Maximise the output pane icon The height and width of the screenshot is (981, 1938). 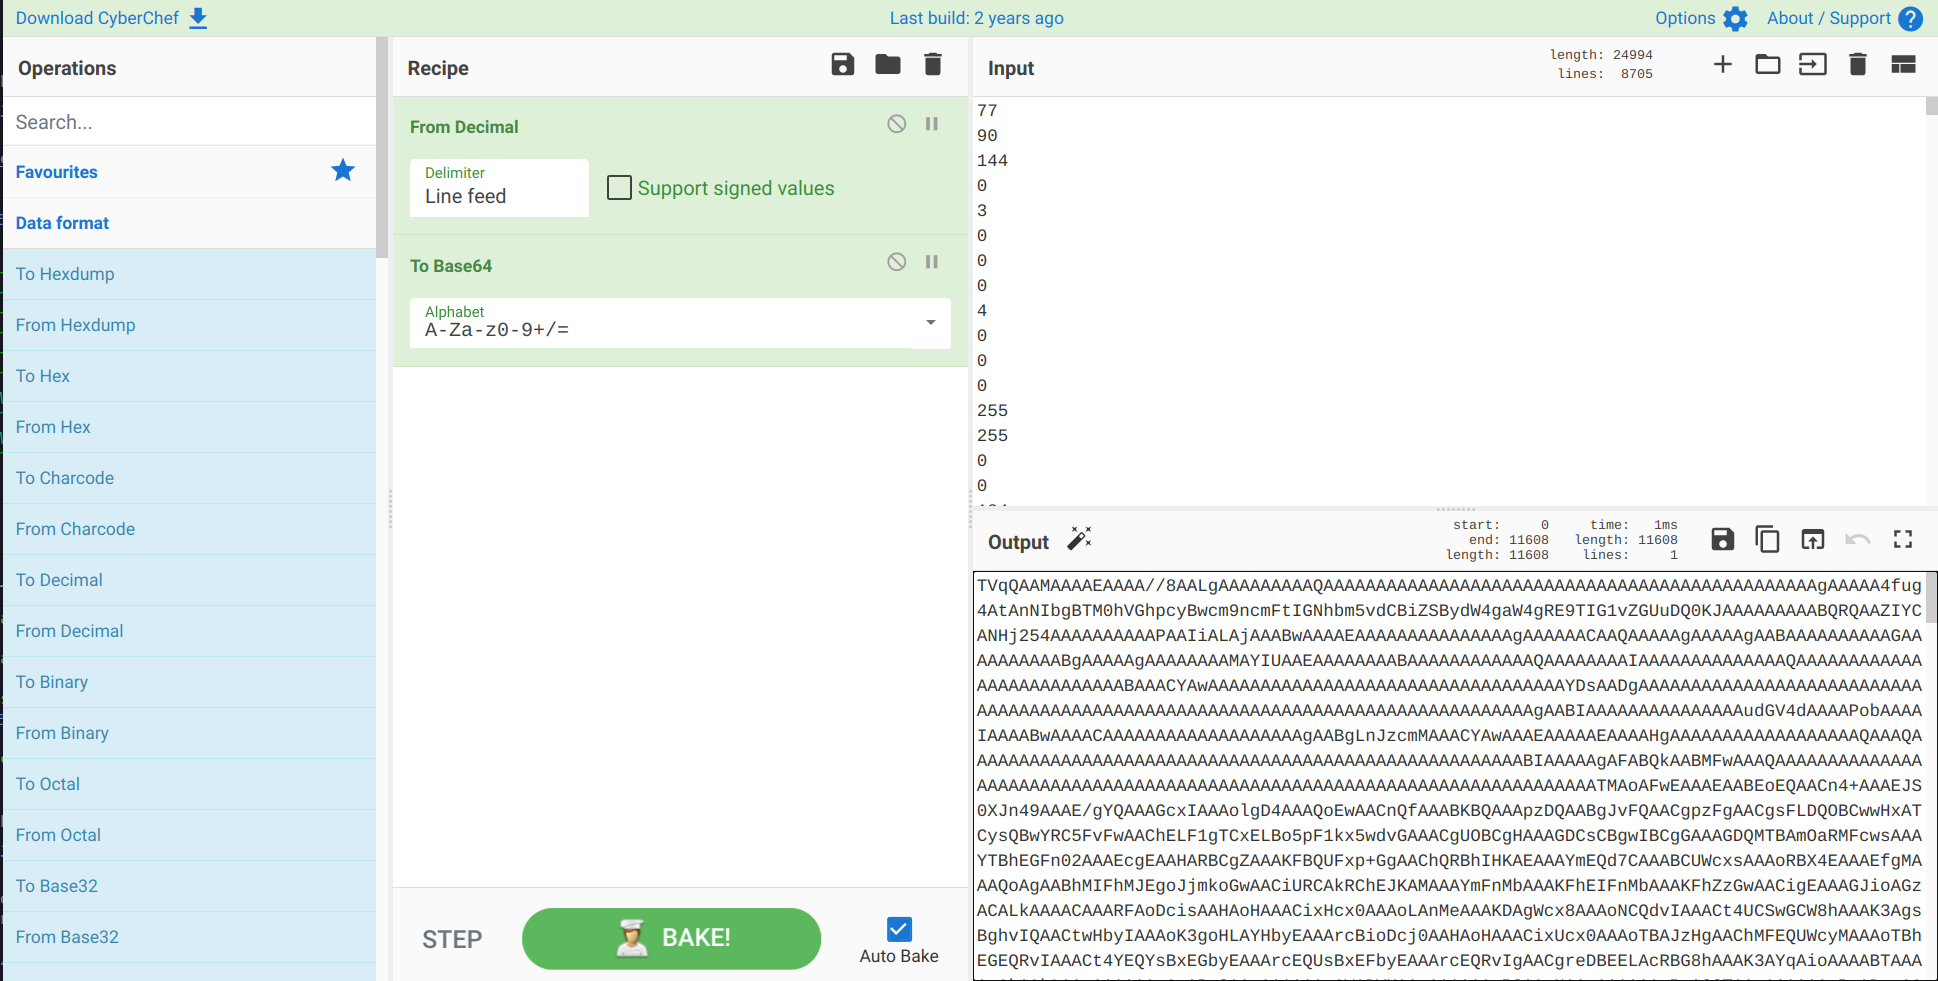coord(1903,540)
